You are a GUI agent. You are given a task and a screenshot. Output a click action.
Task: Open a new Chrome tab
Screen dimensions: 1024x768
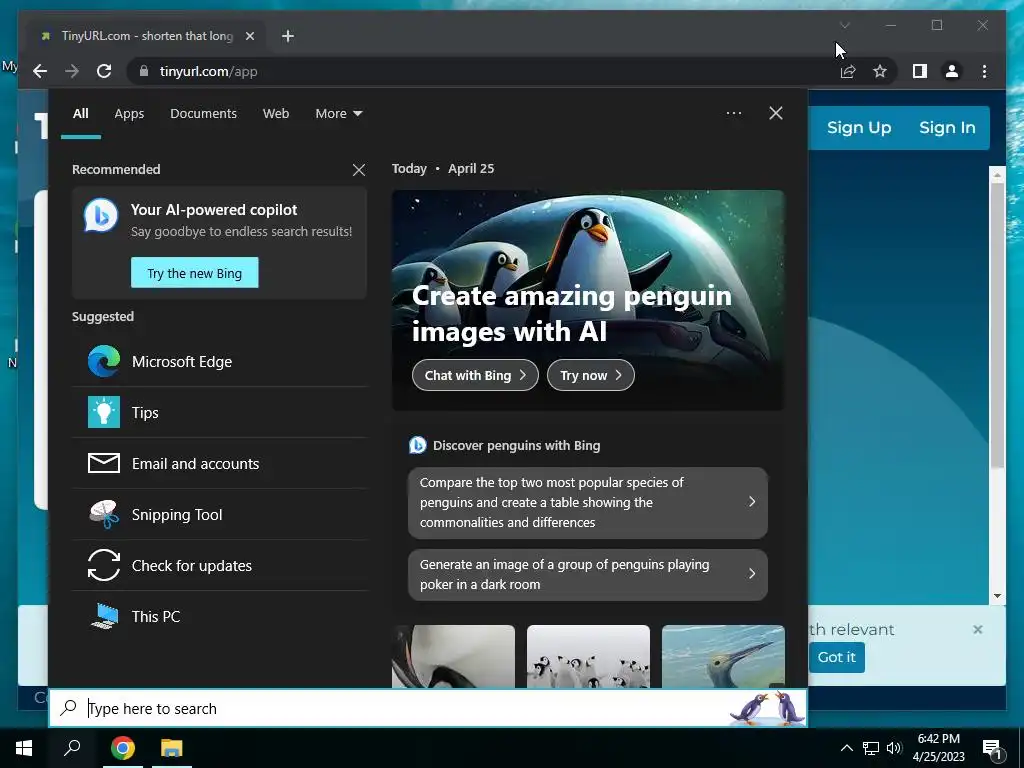point(288,37)
